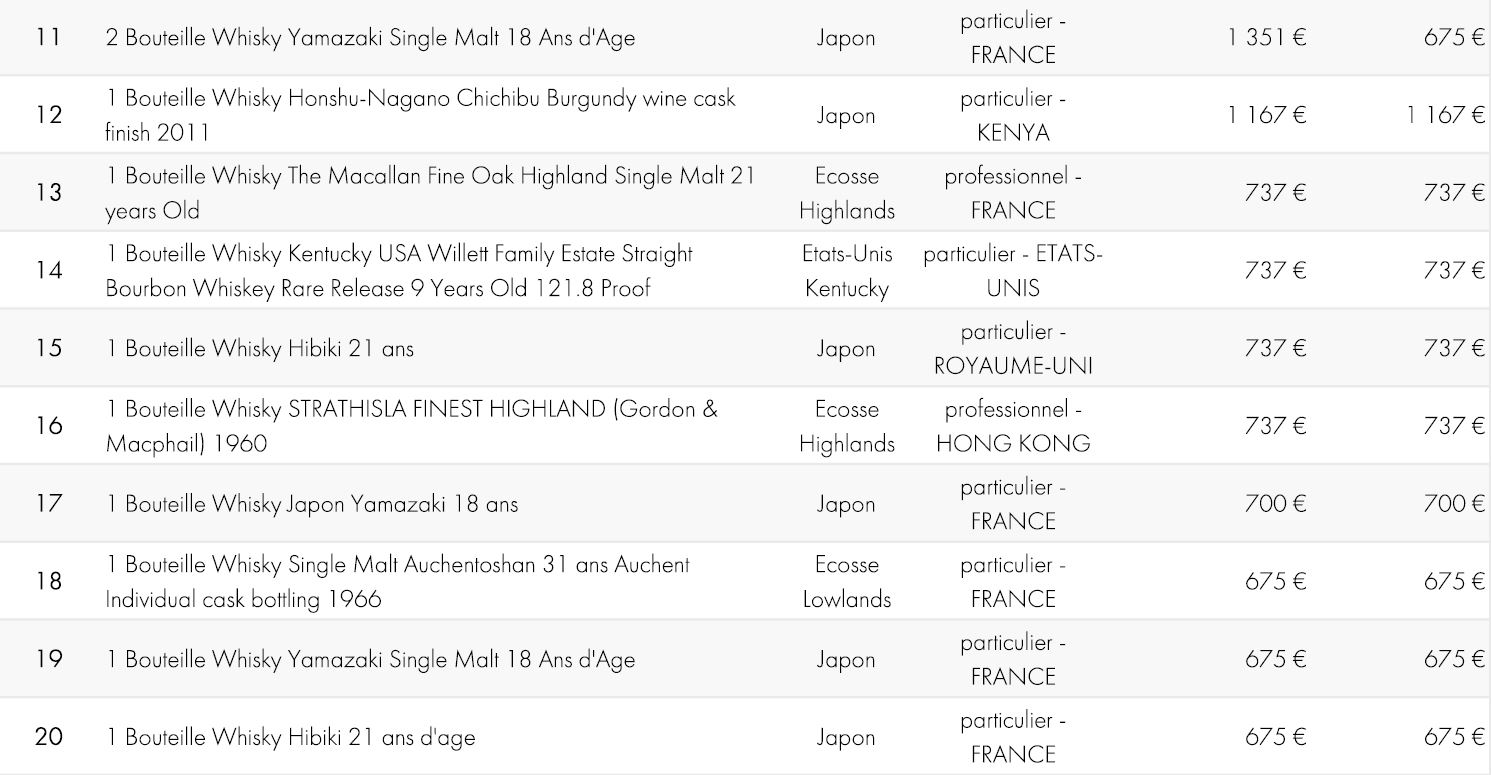Click the 1 167 € per-bottle price cell

1446,115
